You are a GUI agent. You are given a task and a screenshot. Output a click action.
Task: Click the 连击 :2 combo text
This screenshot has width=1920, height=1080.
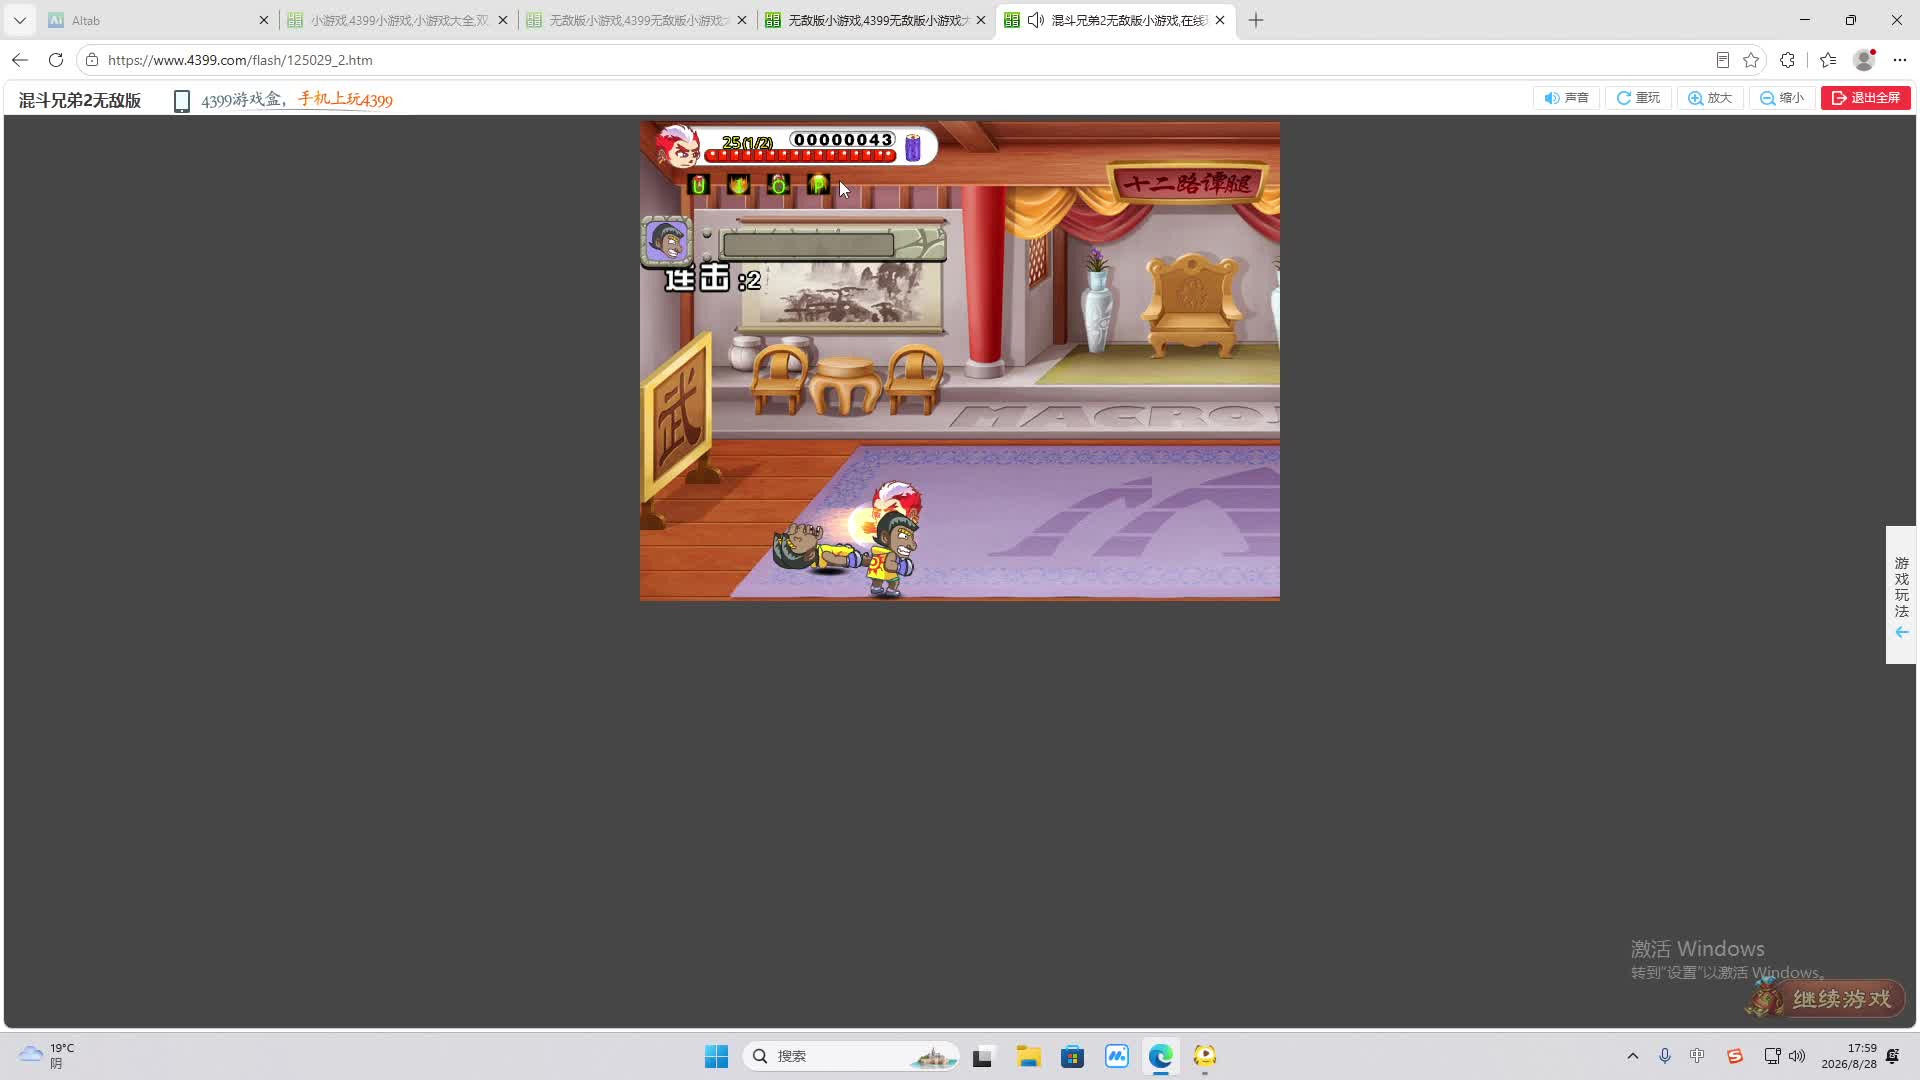tap(713, 279)
